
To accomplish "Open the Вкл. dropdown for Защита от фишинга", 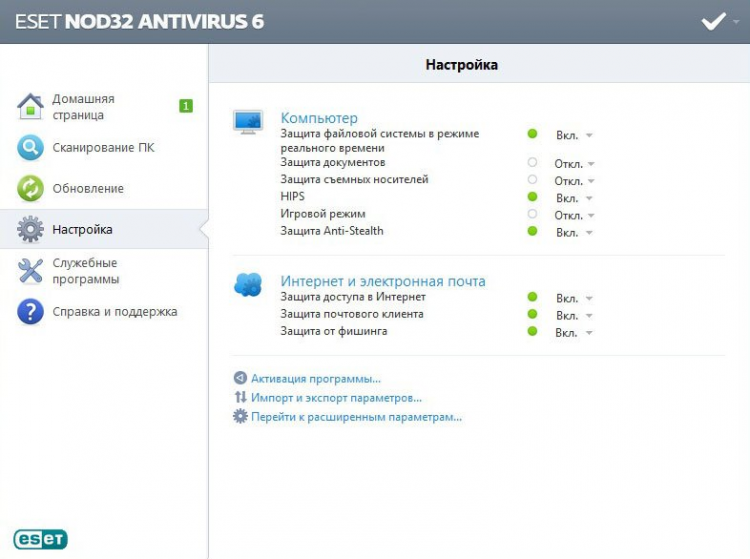I will [x=574, y=333].
